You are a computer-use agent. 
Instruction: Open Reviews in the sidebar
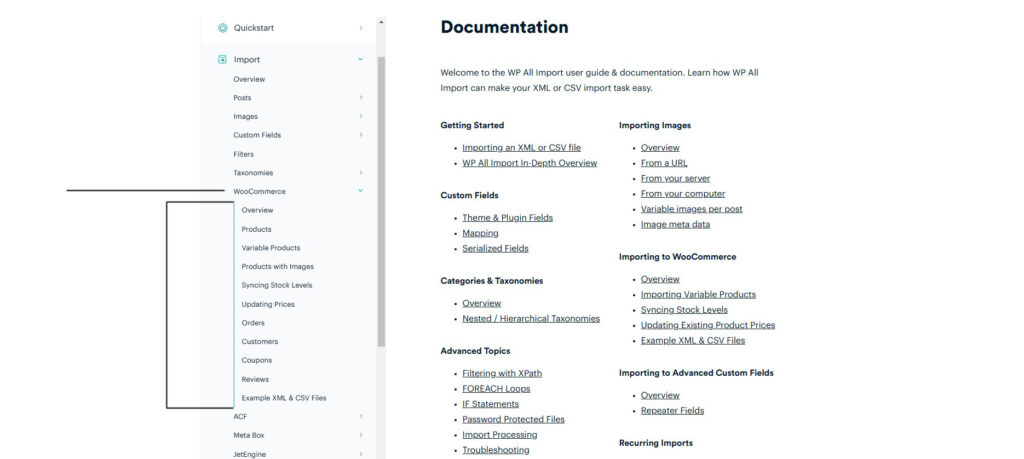click(255, 379)
